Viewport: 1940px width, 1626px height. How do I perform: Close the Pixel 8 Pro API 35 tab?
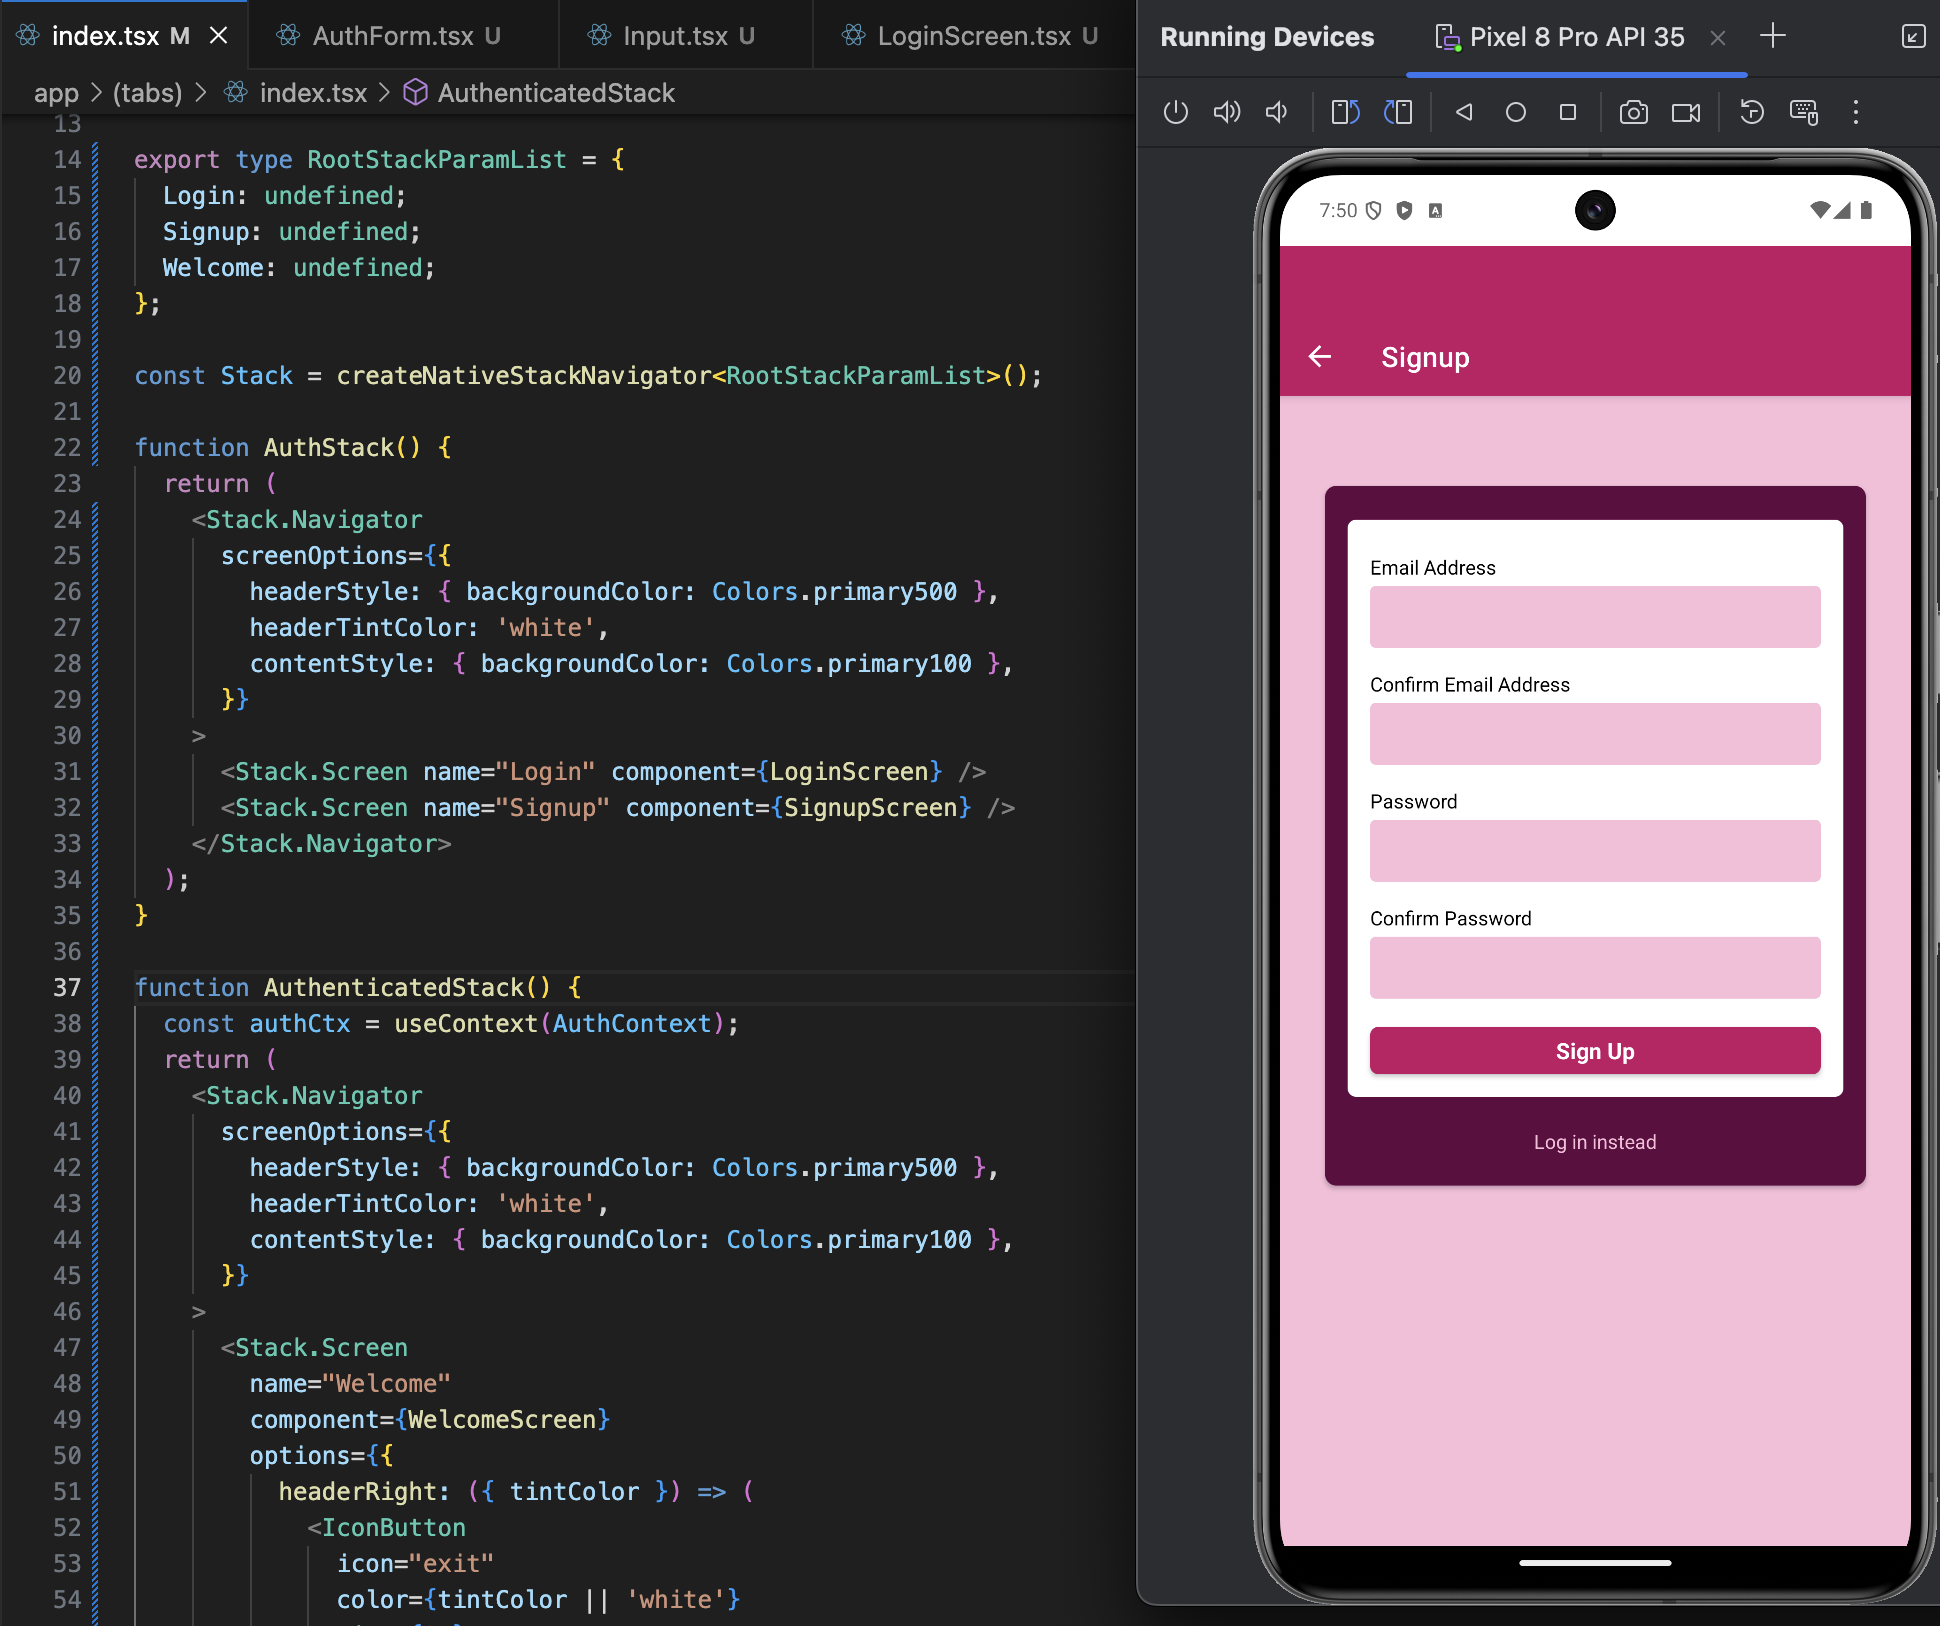point(1718,38)
